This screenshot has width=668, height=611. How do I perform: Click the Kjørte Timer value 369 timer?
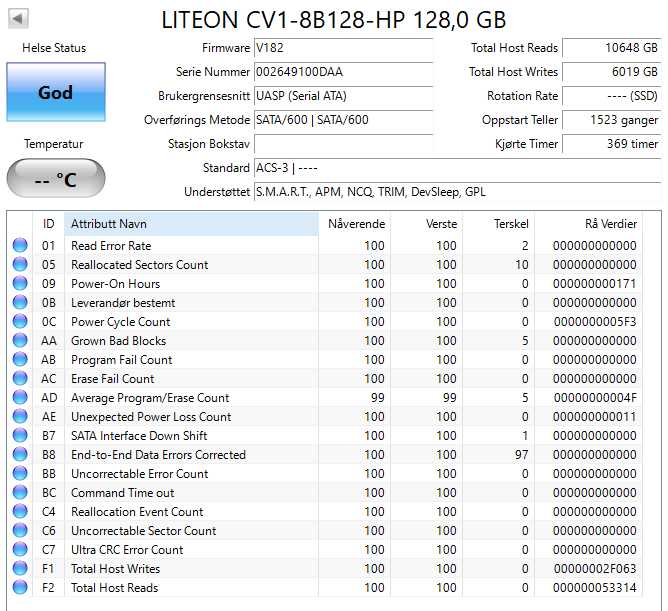point(612,144)
